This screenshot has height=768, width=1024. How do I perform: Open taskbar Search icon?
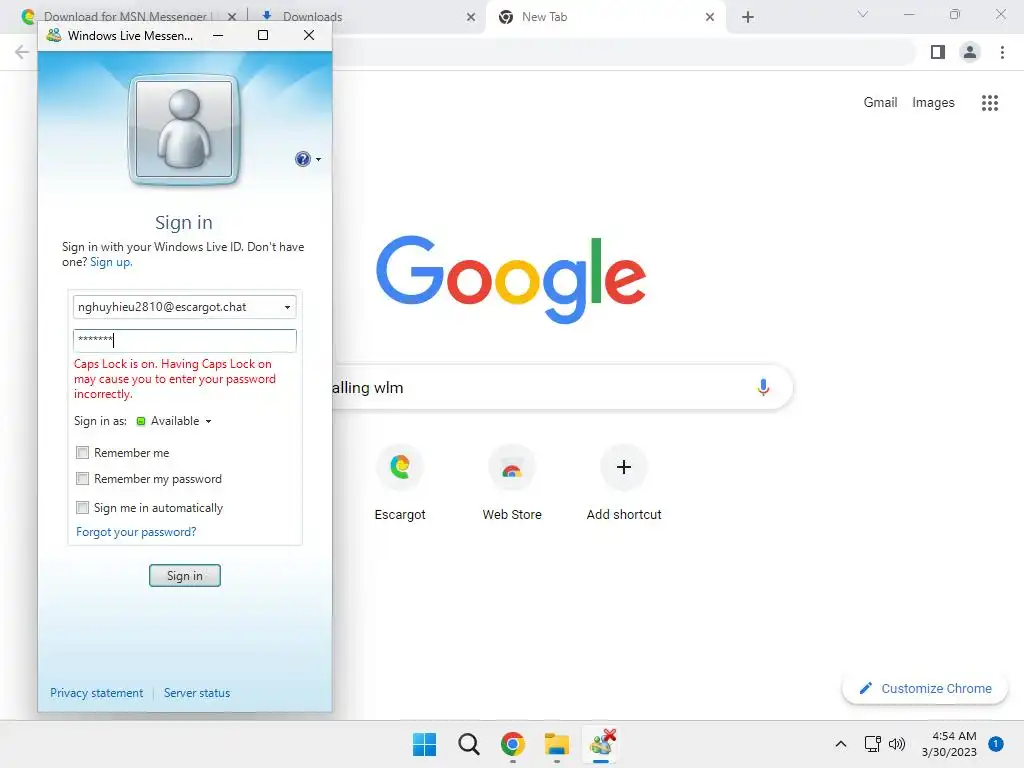point(468,744)
